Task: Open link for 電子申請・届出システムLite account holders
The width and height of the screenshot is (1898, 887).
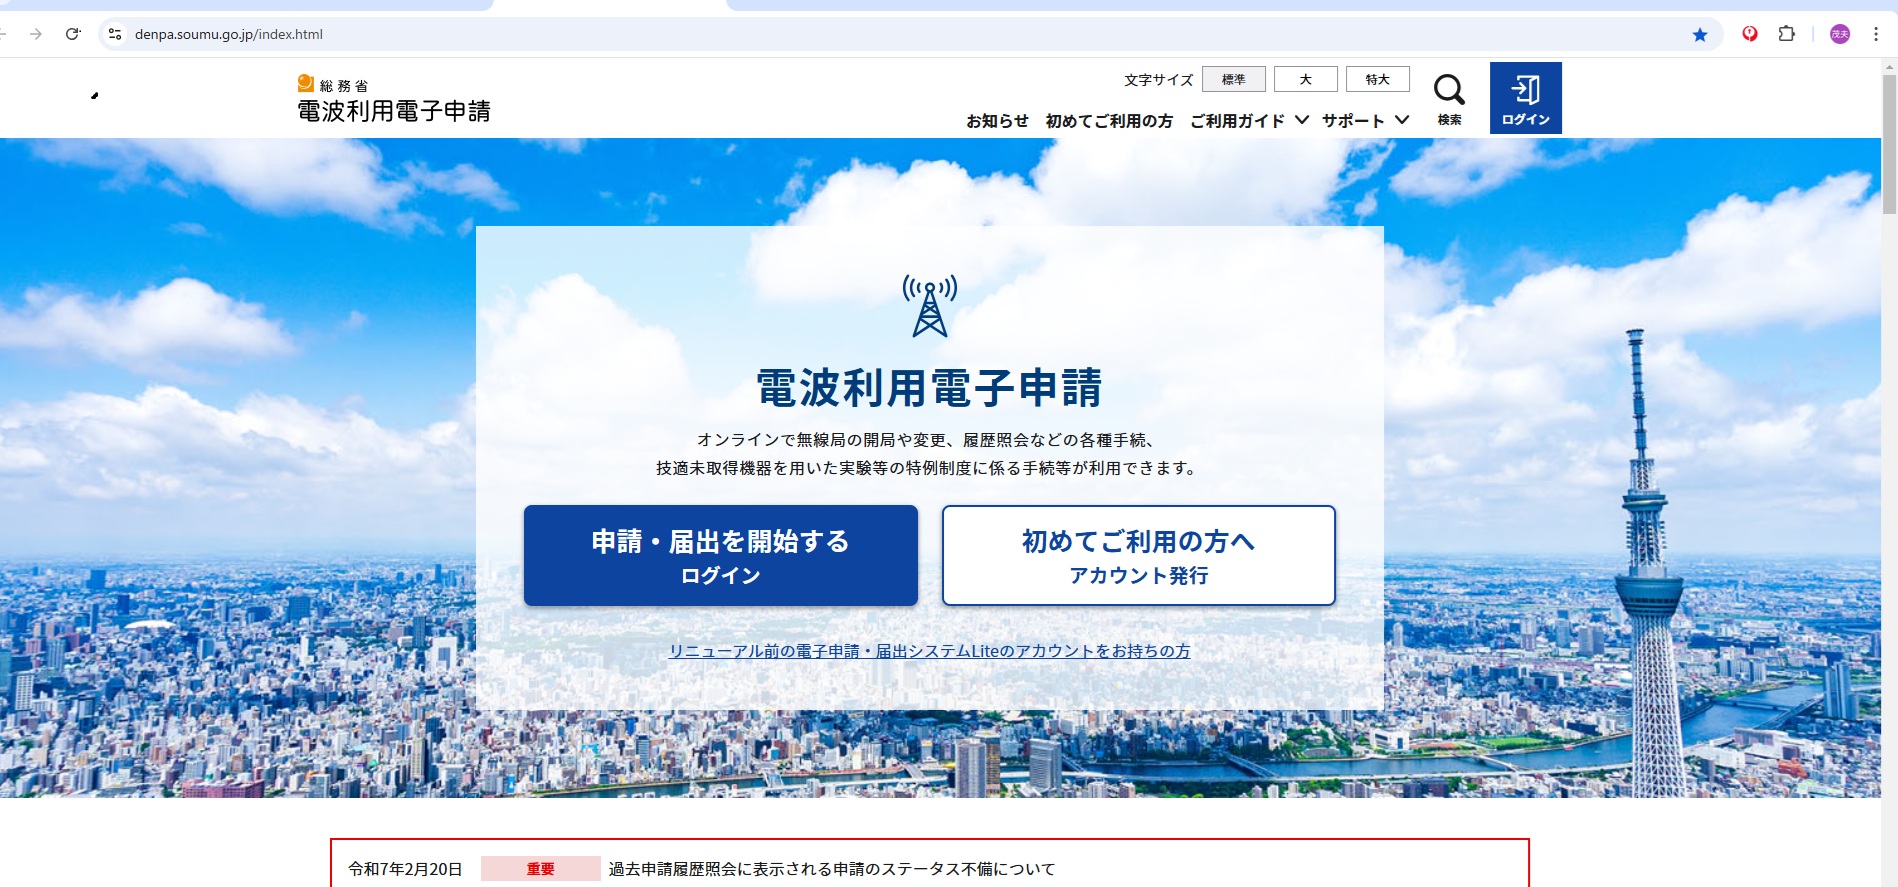Action: click(x=929, y=651)
